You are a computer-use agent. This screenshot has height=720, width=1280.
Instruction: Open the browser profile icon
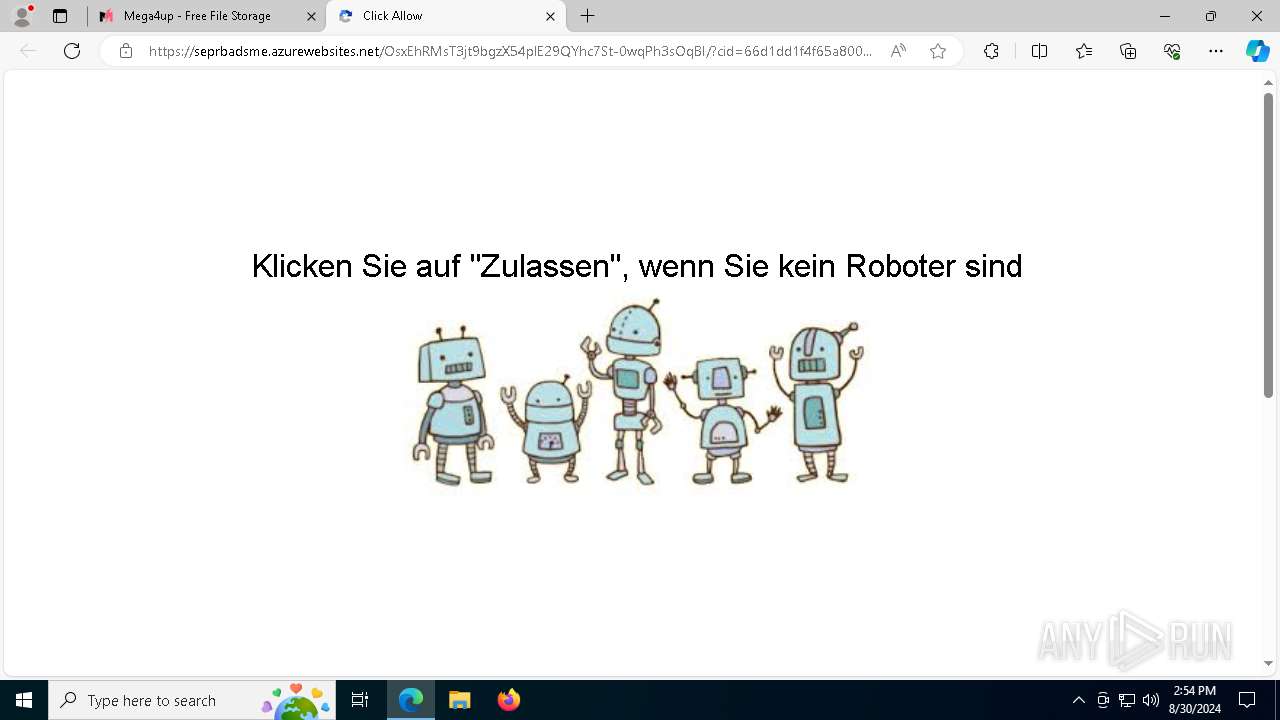(x=22, y=16)
